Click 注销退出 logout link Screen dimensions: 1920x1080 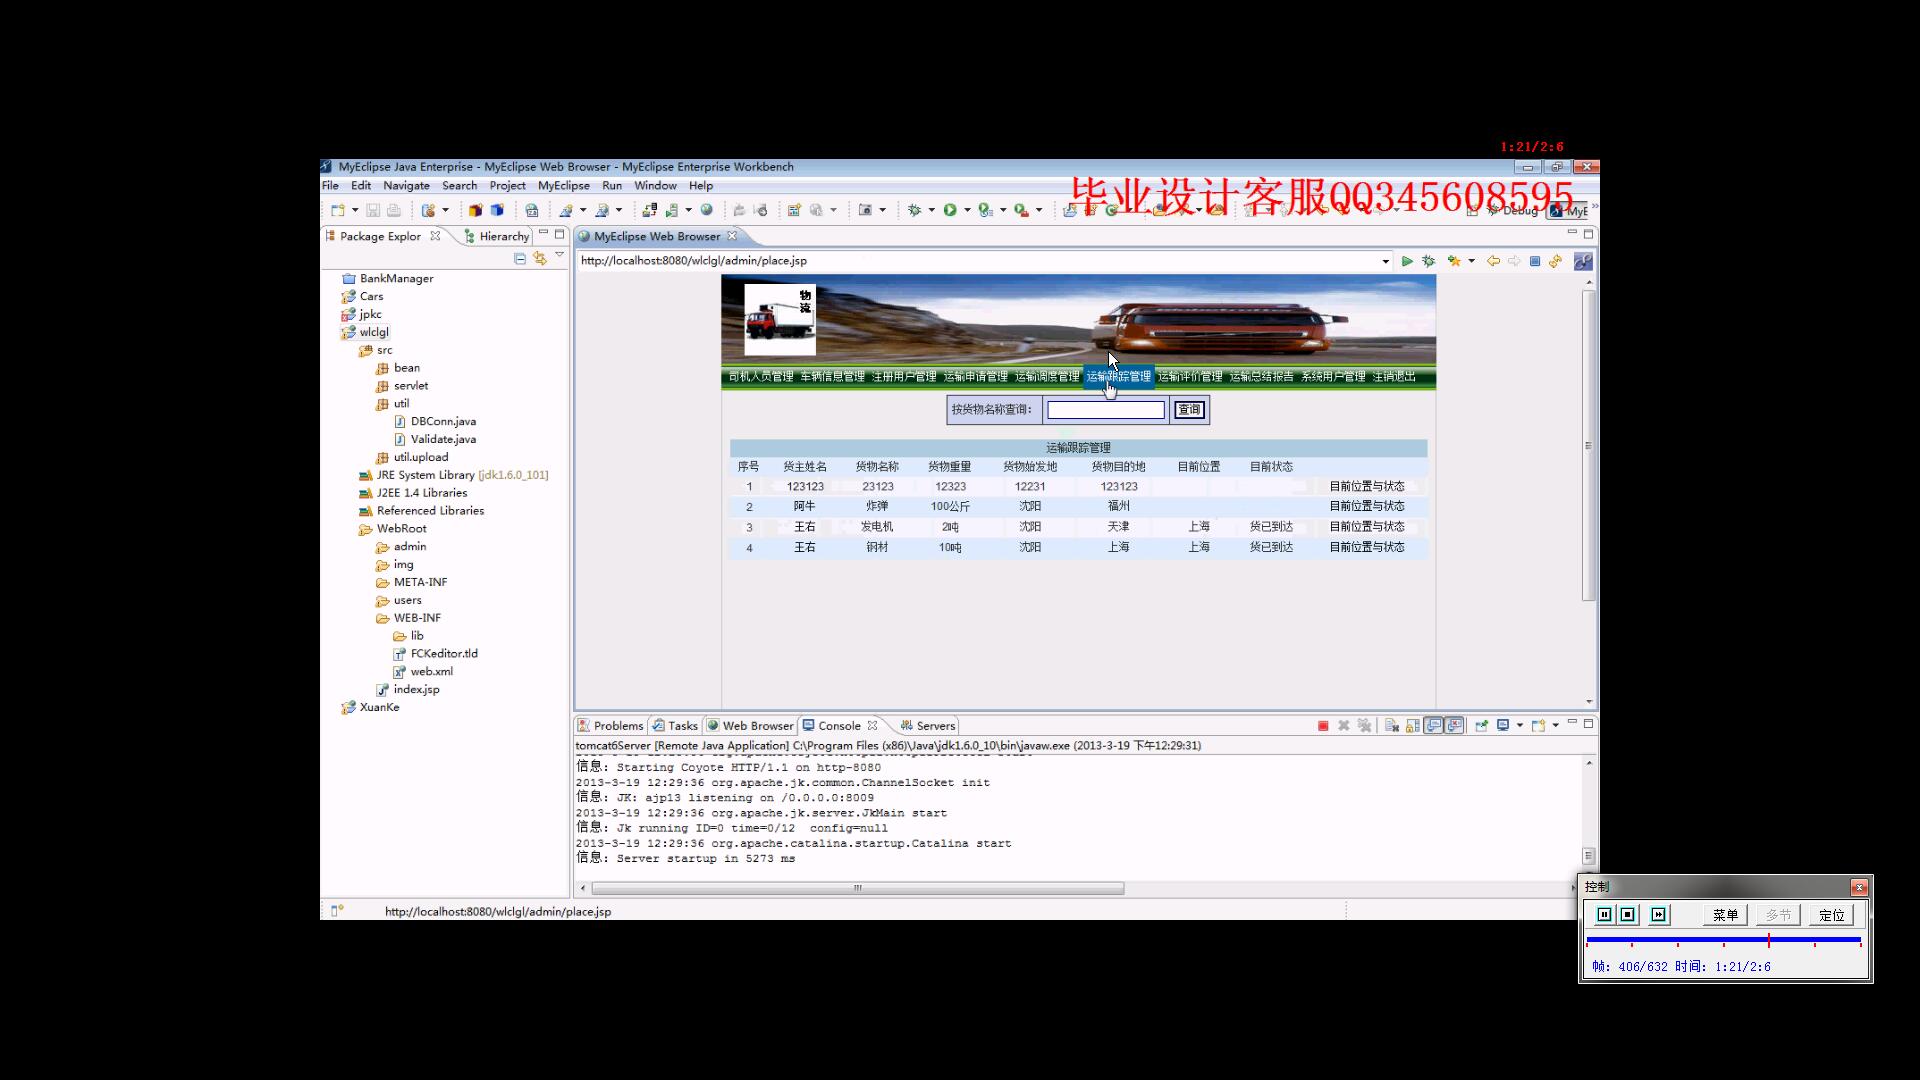(x=1394, y=377)
